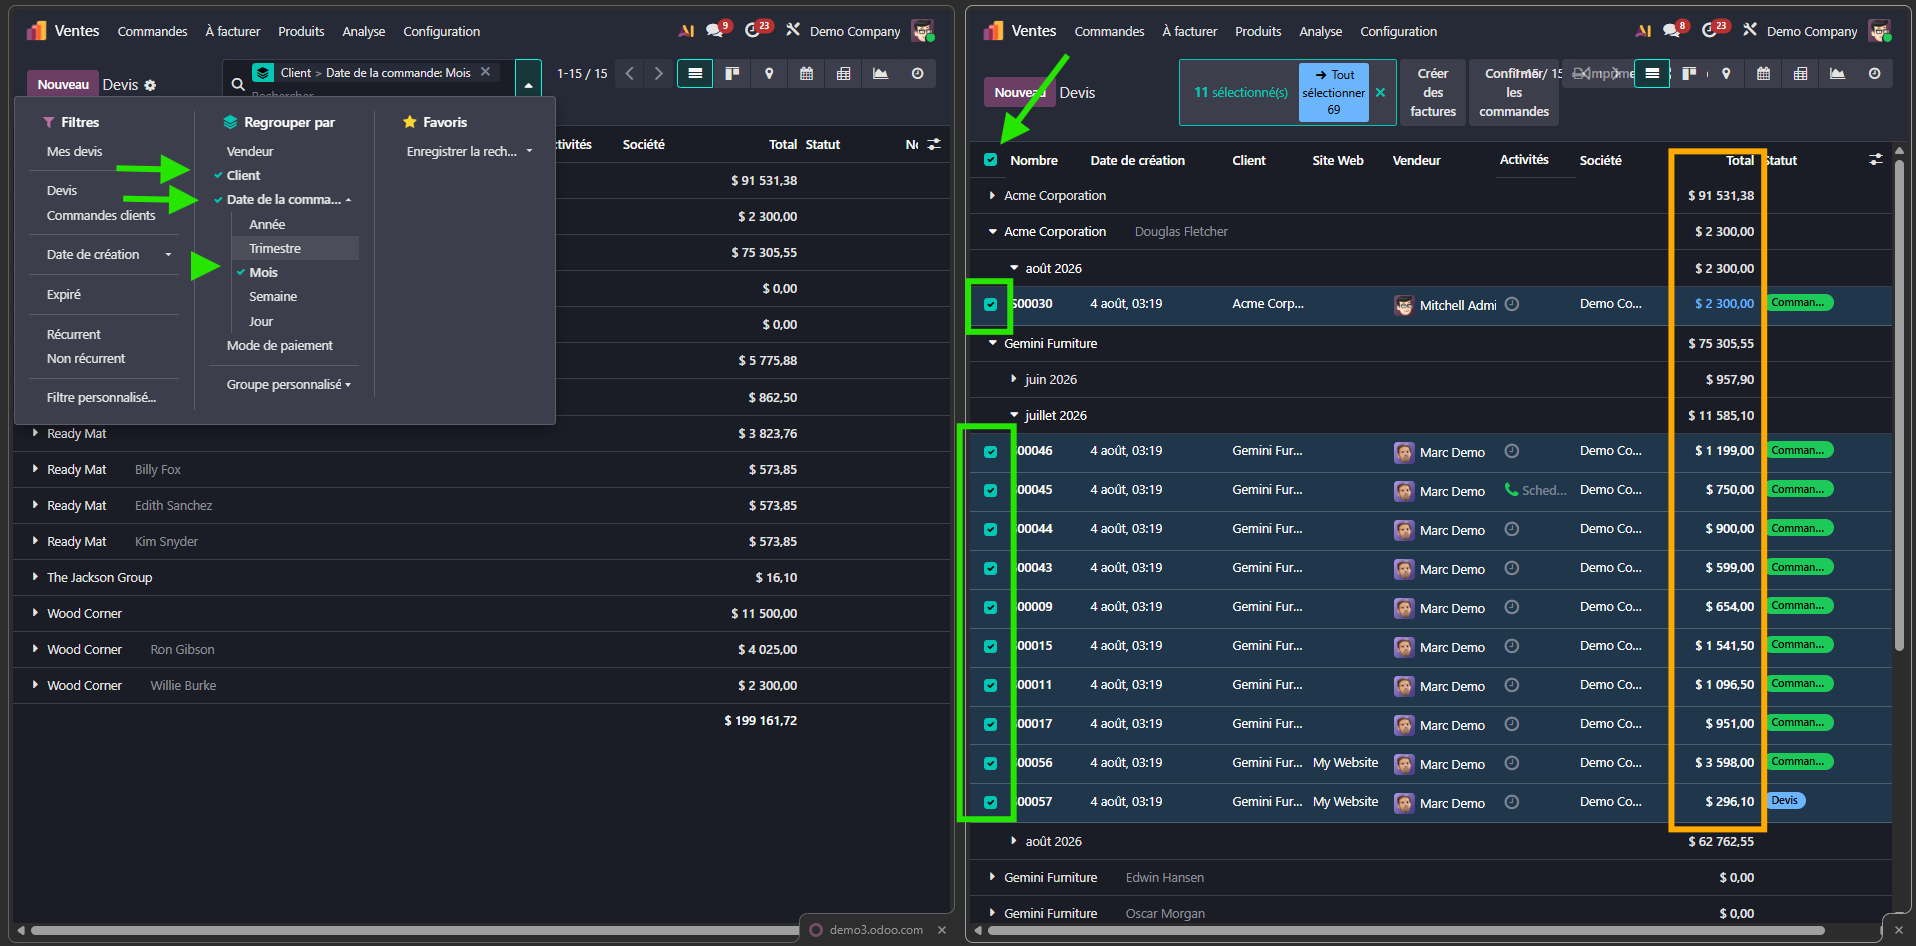
Task: Open messages icon with badge 9, left window
Action: [x=717, y=30]
